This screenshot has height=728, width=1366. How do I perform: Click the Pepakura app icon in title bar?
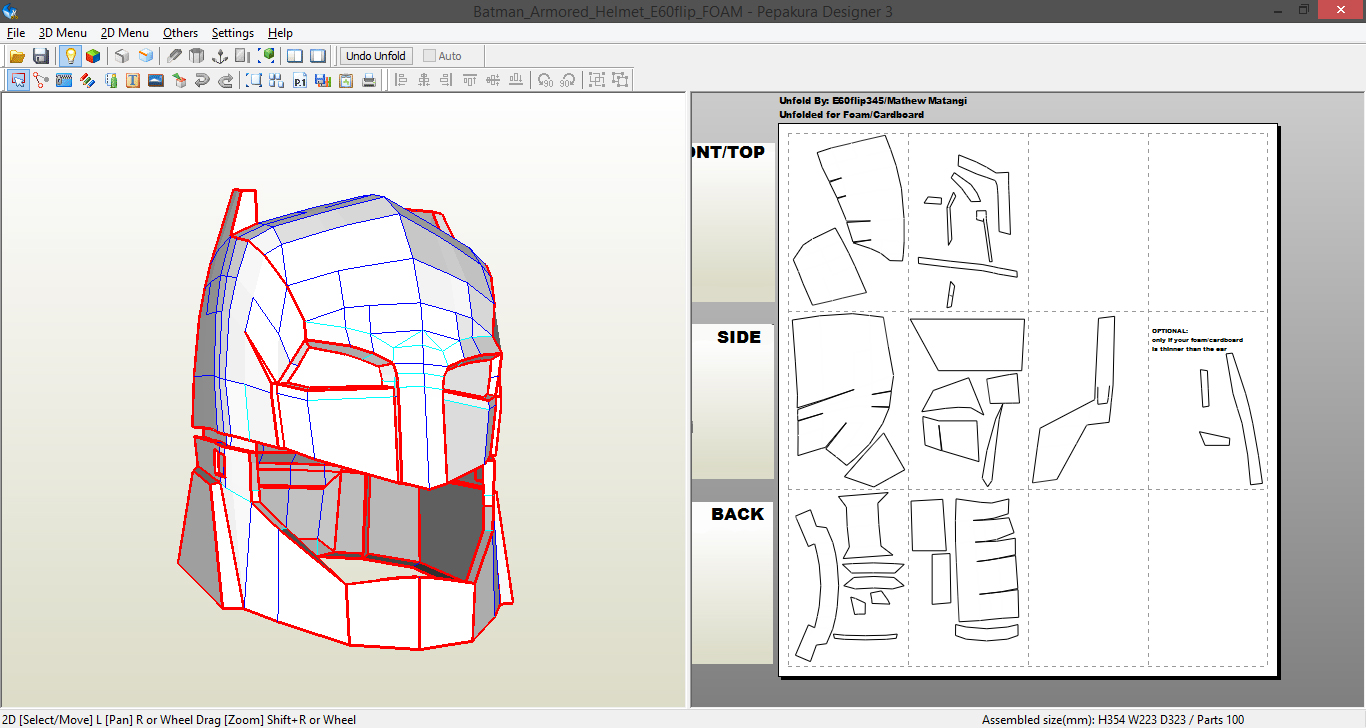(12, 11)
